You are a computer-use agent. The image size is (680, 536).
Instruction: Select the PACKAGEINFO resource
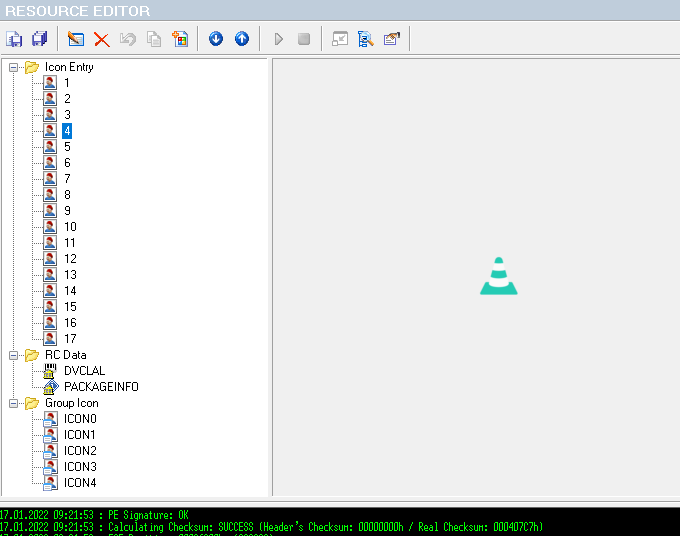[101, 387]
